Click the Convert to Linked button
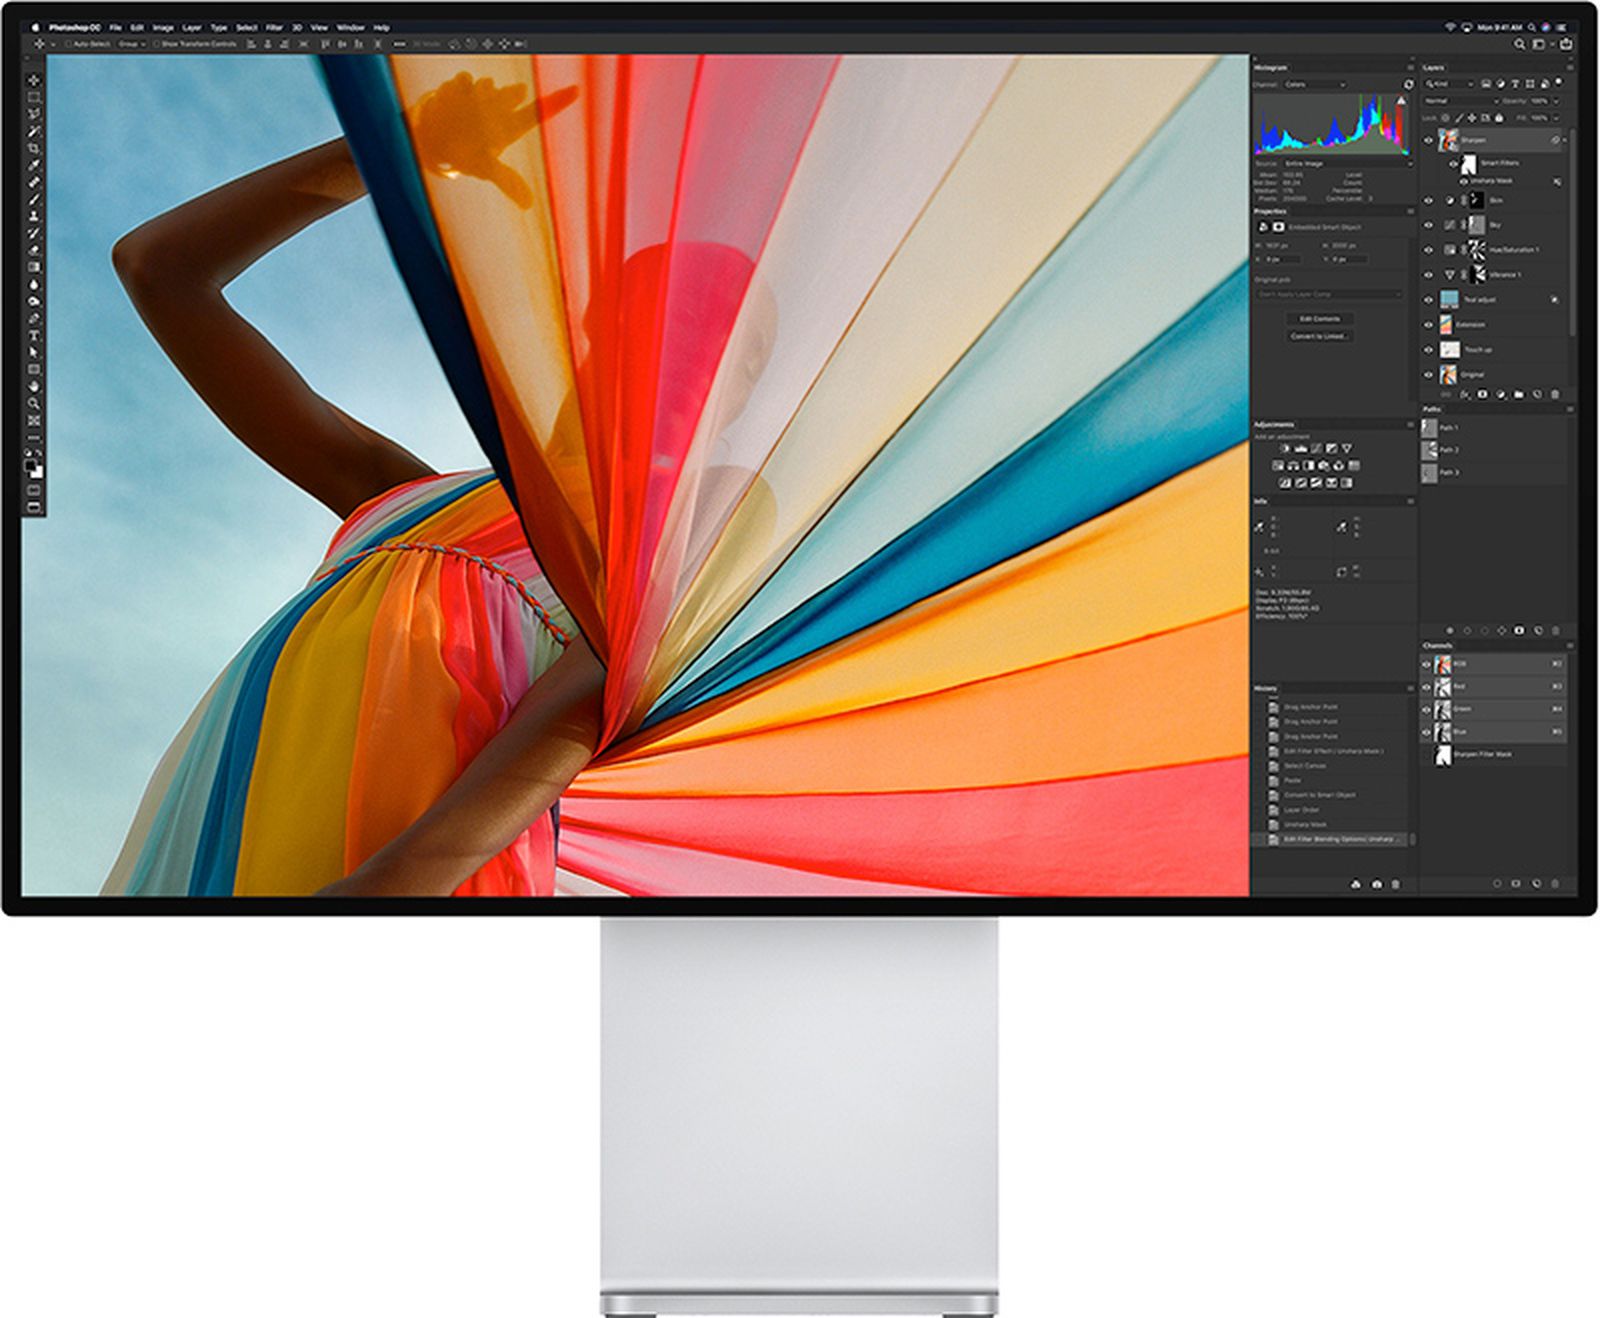 pos(1320,337)
